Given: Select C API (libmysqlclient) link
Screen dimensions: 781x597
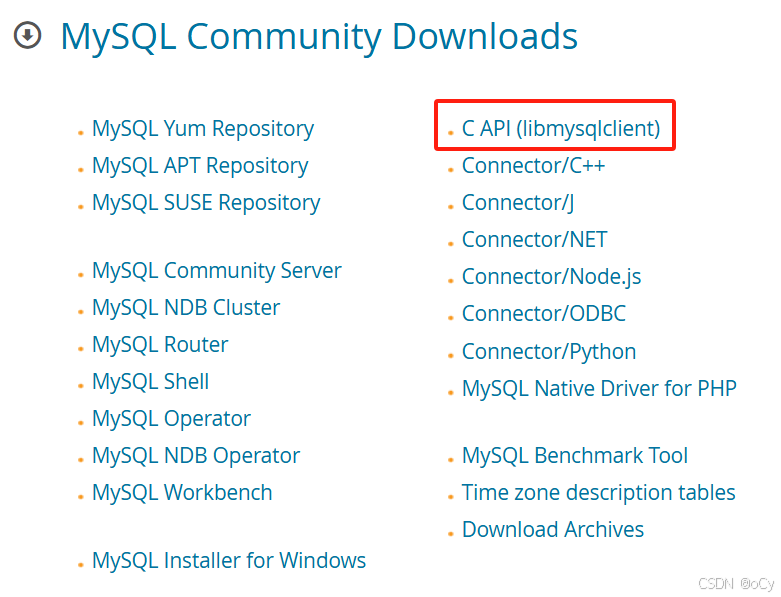Looking at the screenshot, I should pyautogui.click(x=561, y=128).
